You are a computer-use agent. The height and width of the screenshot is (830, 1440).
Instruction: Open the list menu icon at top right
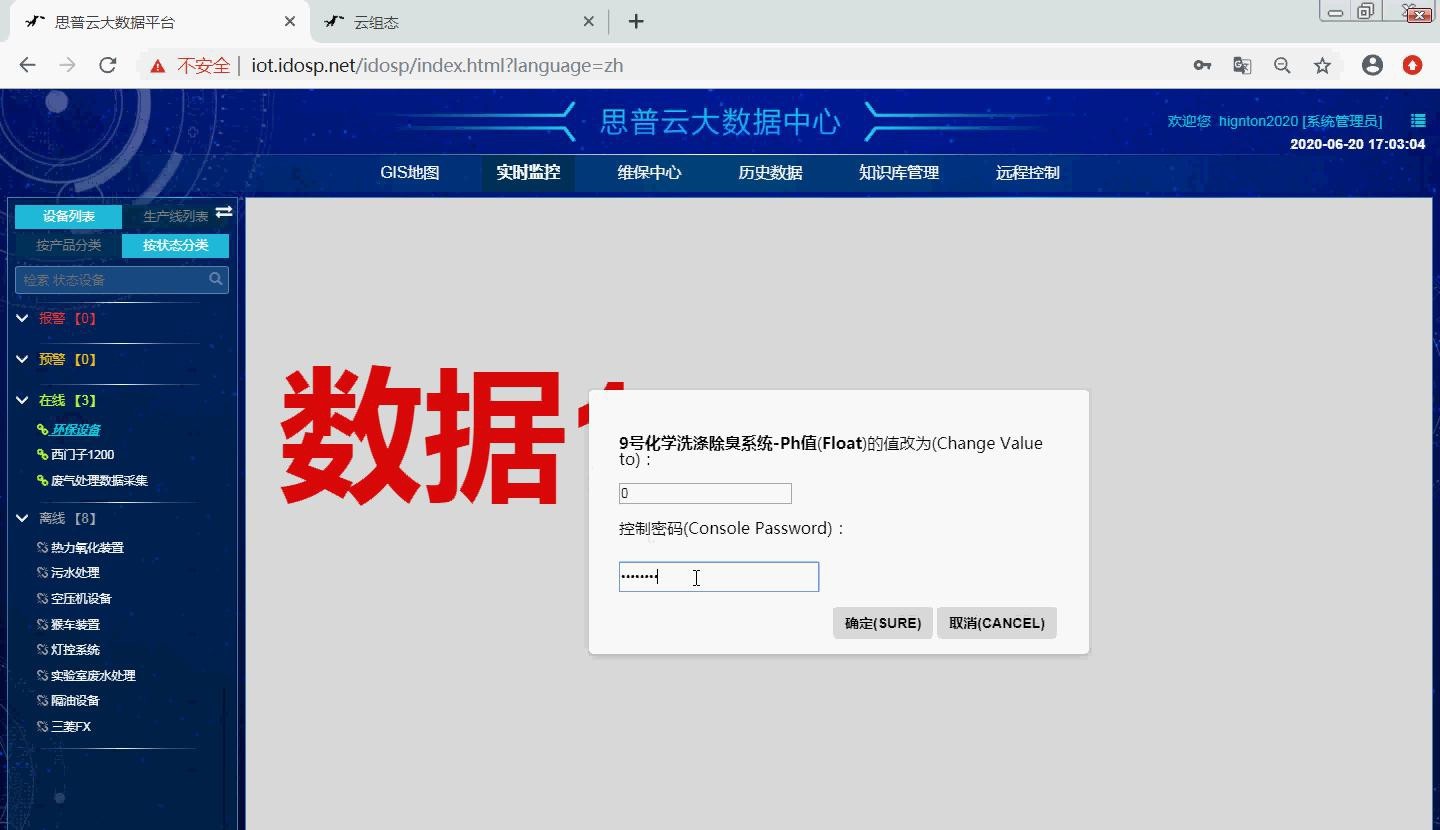coord(1417,120)
